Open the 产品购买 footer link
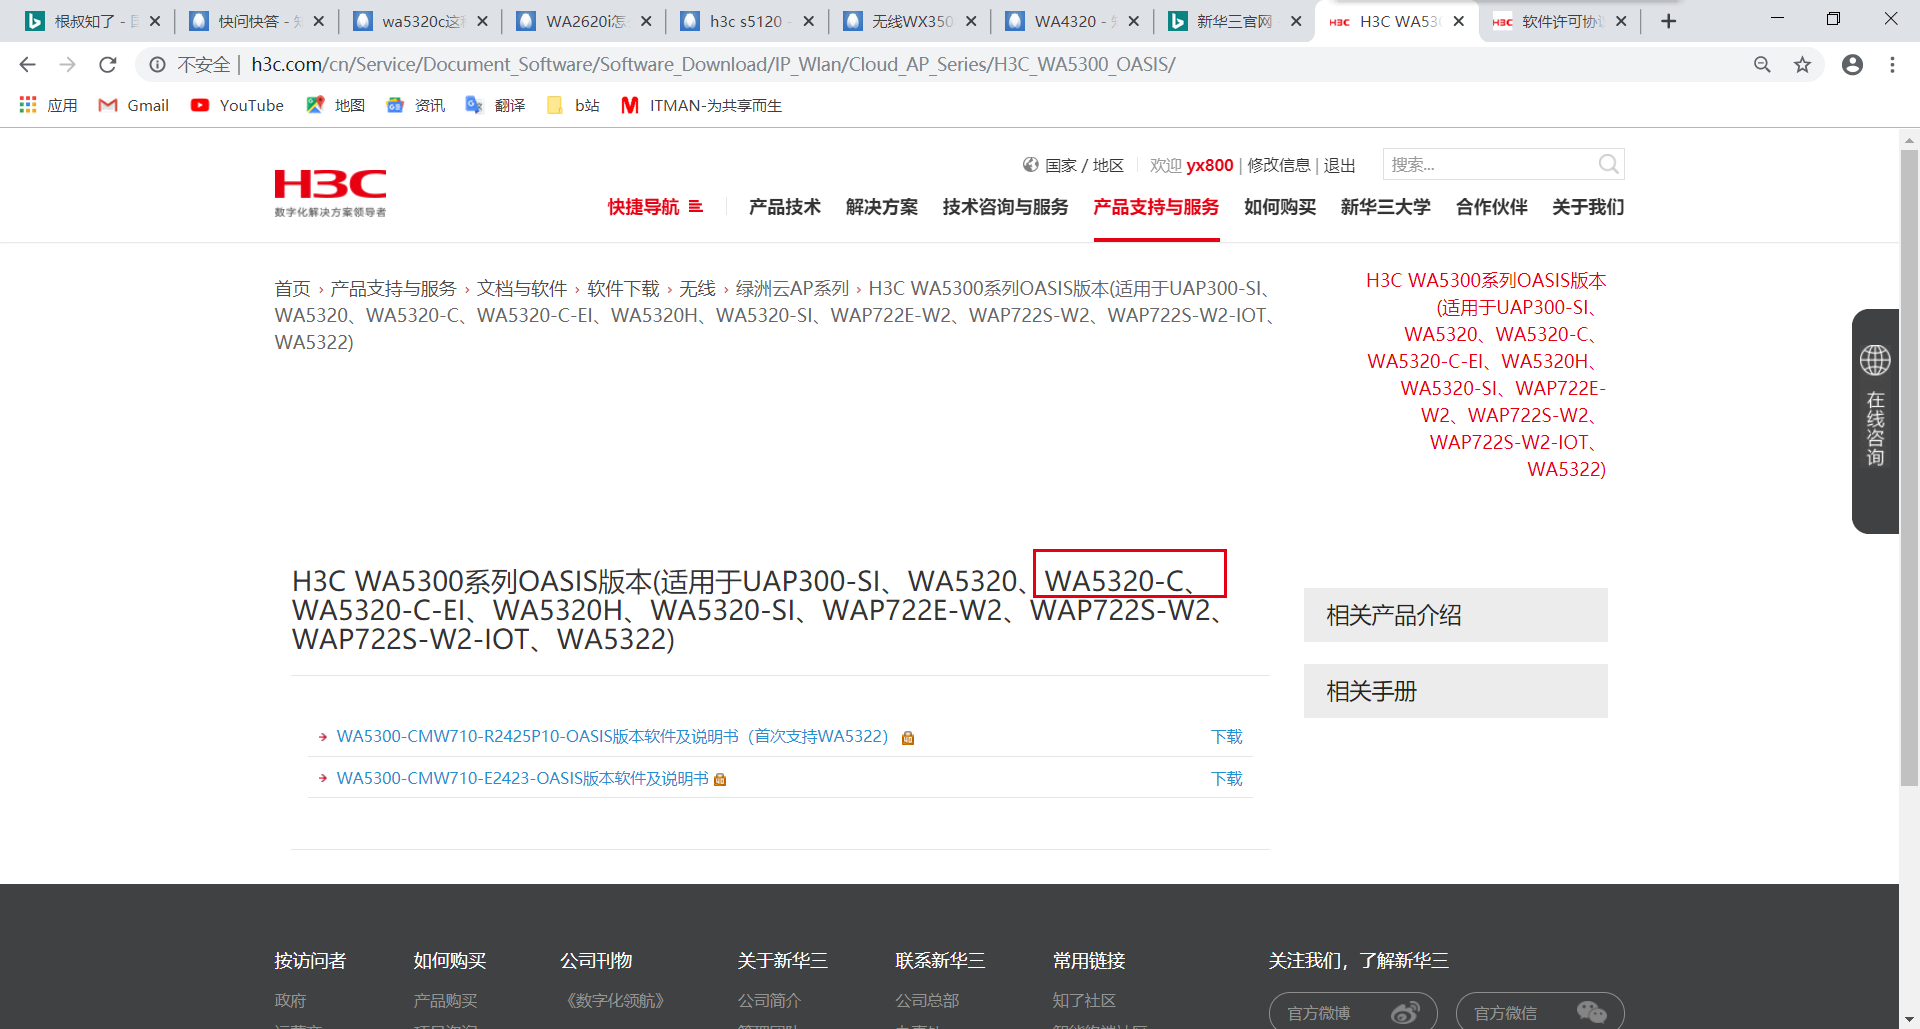Image resolution: width=1920 pixels, height=1029 pixels. tap(445, 1000)
